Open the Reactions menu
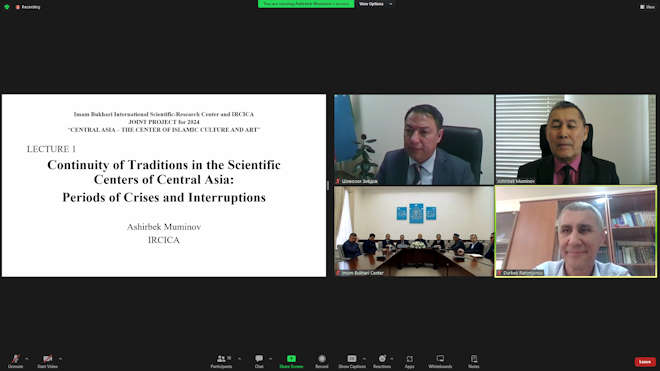This screenshot has height=371, width=660. (382, 361)
